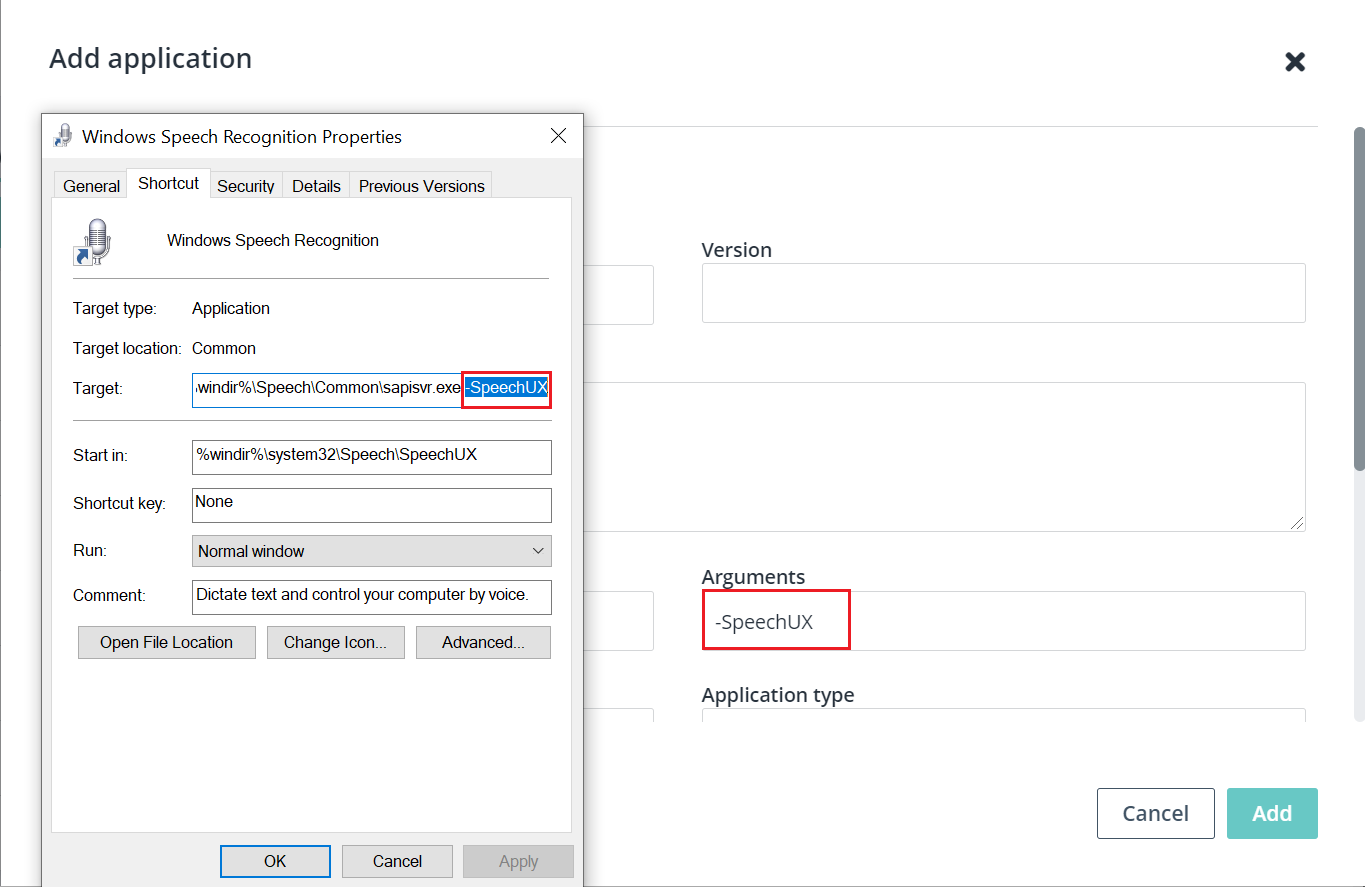Click the resize grip of description area
Image resolution: width=1365 pixels, height=887 pixels.
point(1296,522)
